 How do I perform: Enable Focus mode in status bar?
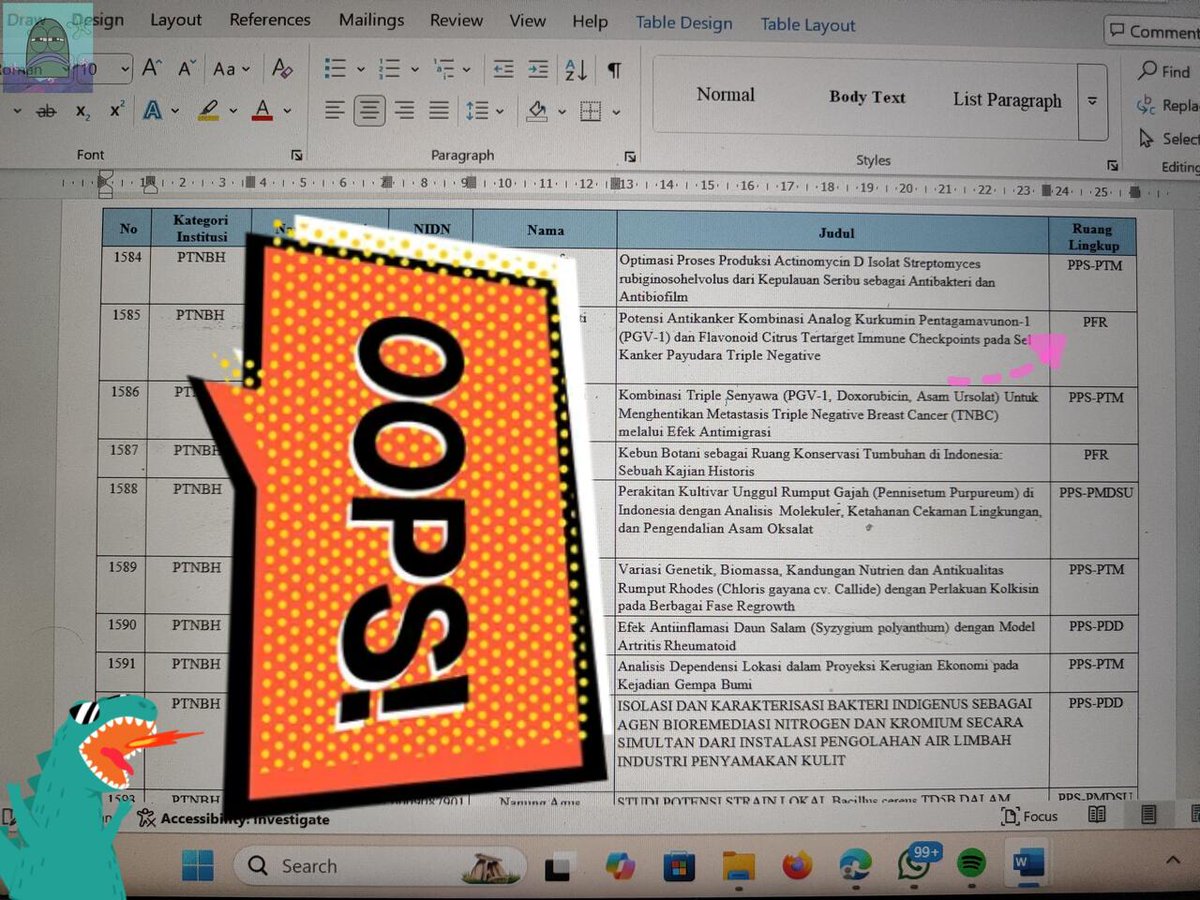[x=1030, y=816]
